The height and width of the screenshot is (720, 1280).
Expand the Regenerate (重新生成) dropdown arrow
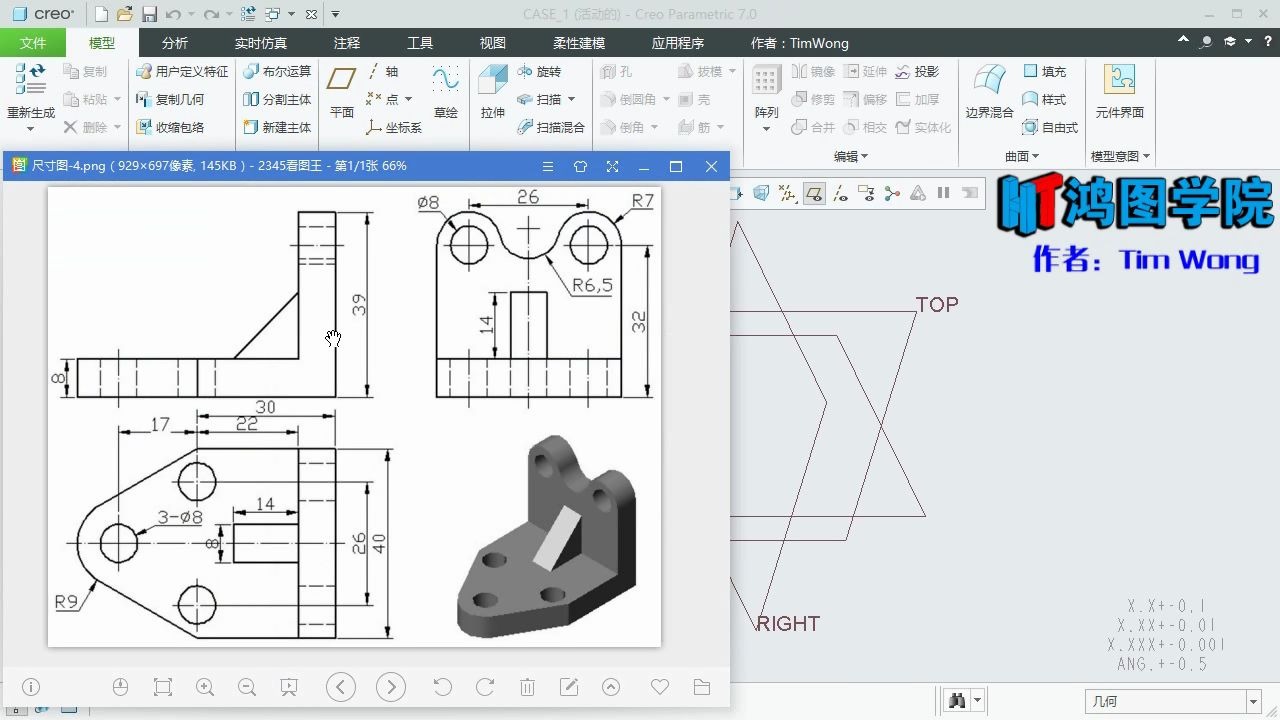30,128
